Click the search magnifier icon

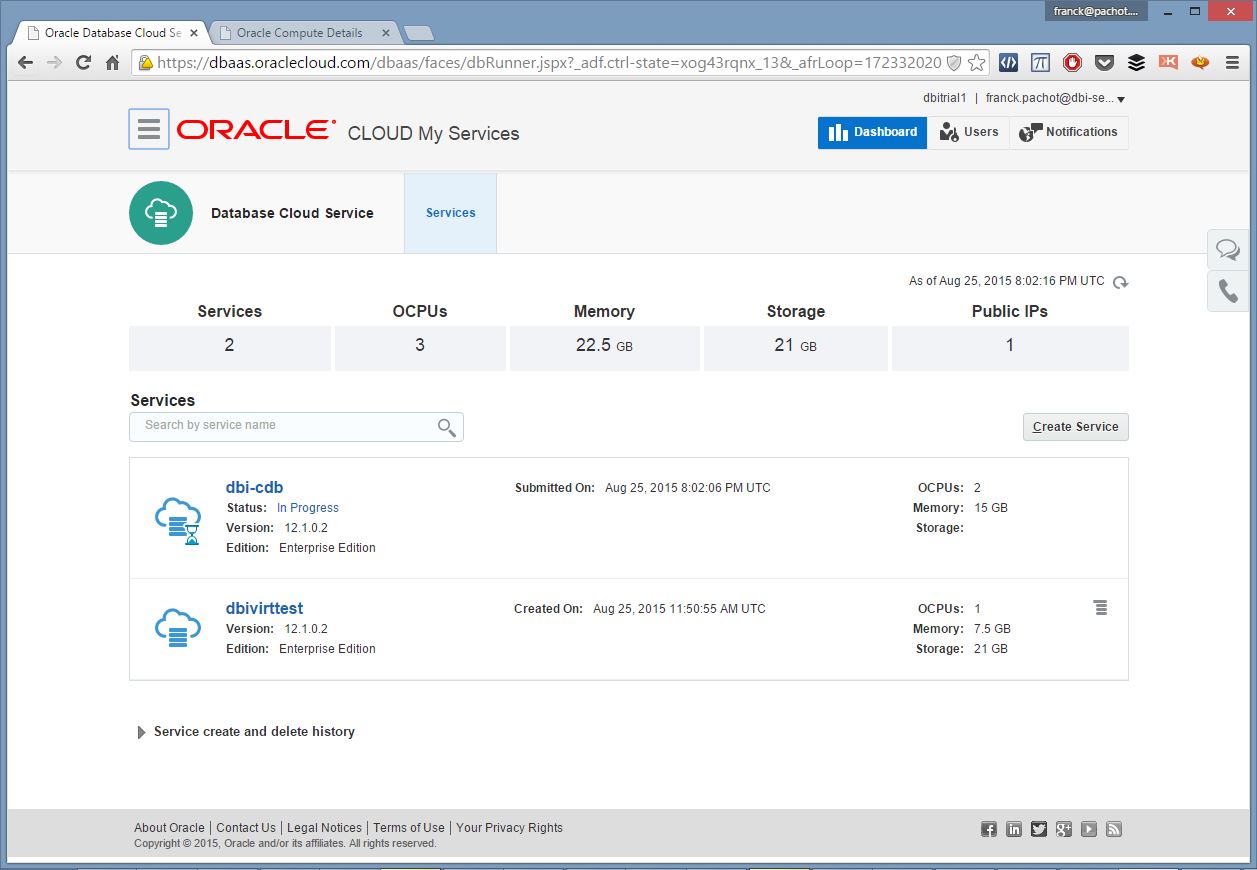coord(447,427)
